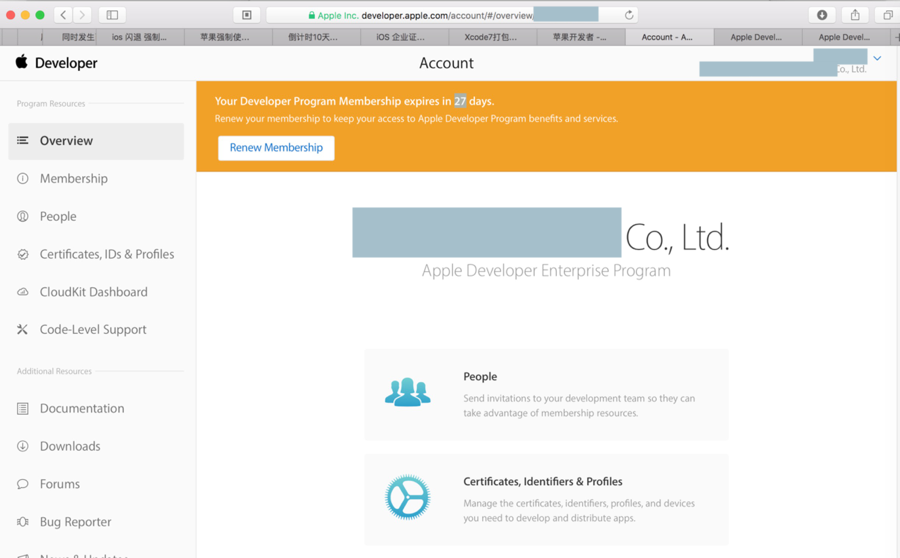This screenshot has width=900, height=558.
Task: Click the Bug Reporter bug icon
Action: 22,522
